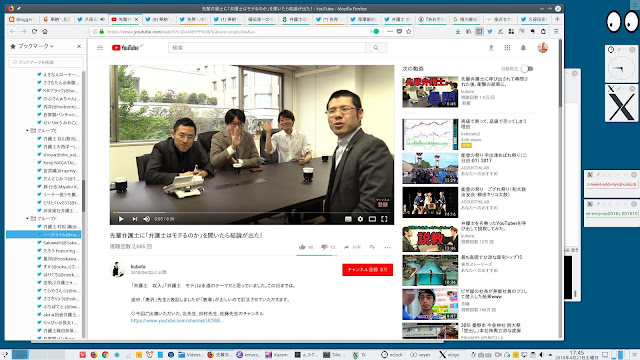Close the active YouTube tab
This screenshot has height=360, width=640.
click(x=136, y=19)
